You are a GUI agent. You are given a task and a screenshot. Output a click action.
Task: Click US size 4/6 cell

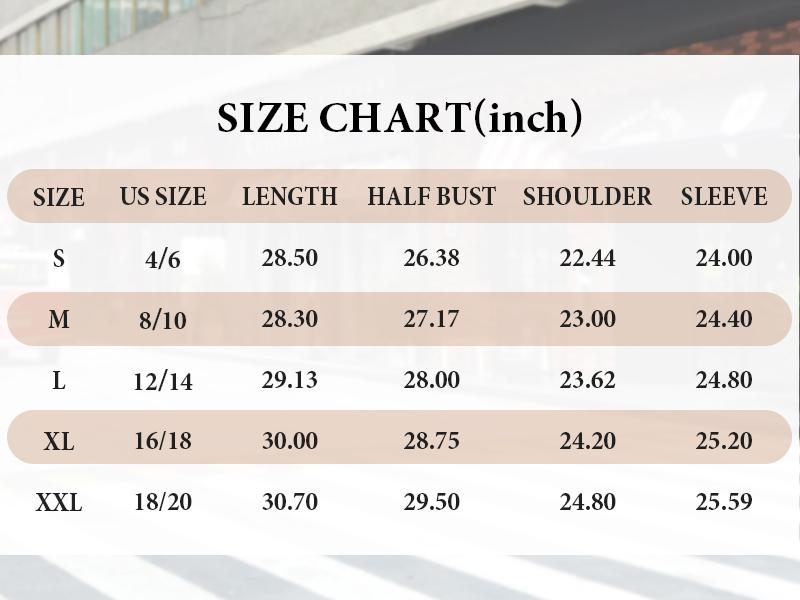pos(163,260)
